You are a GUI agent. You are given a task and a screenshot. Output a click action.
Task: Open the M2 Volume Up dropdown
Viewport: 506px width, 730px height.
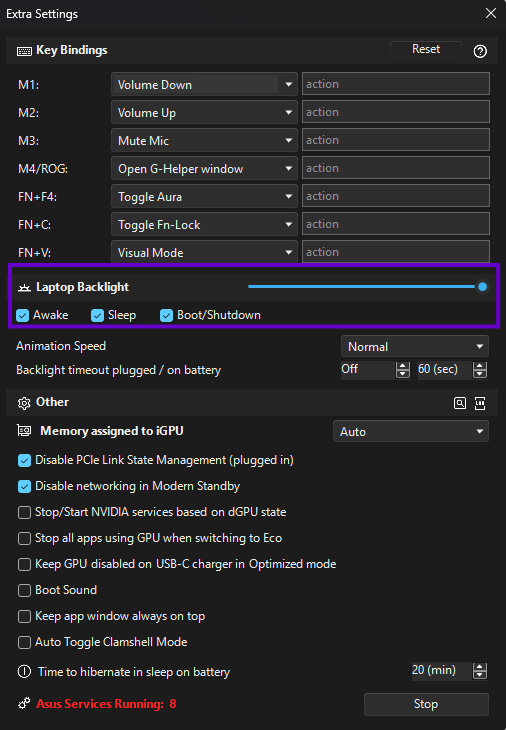pyautogui.click(x=204, y=112)
